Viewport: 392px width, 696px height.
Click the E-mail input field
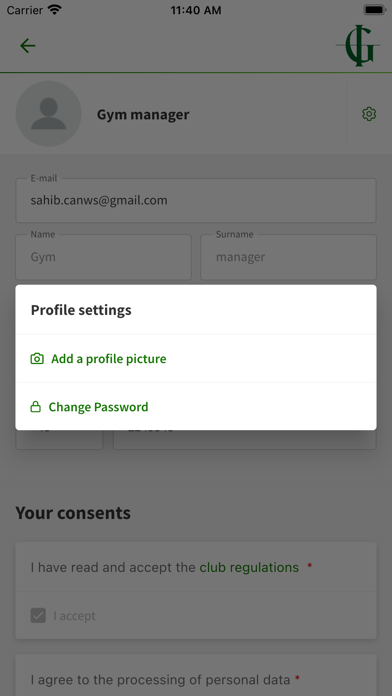[x=196, y=201]
